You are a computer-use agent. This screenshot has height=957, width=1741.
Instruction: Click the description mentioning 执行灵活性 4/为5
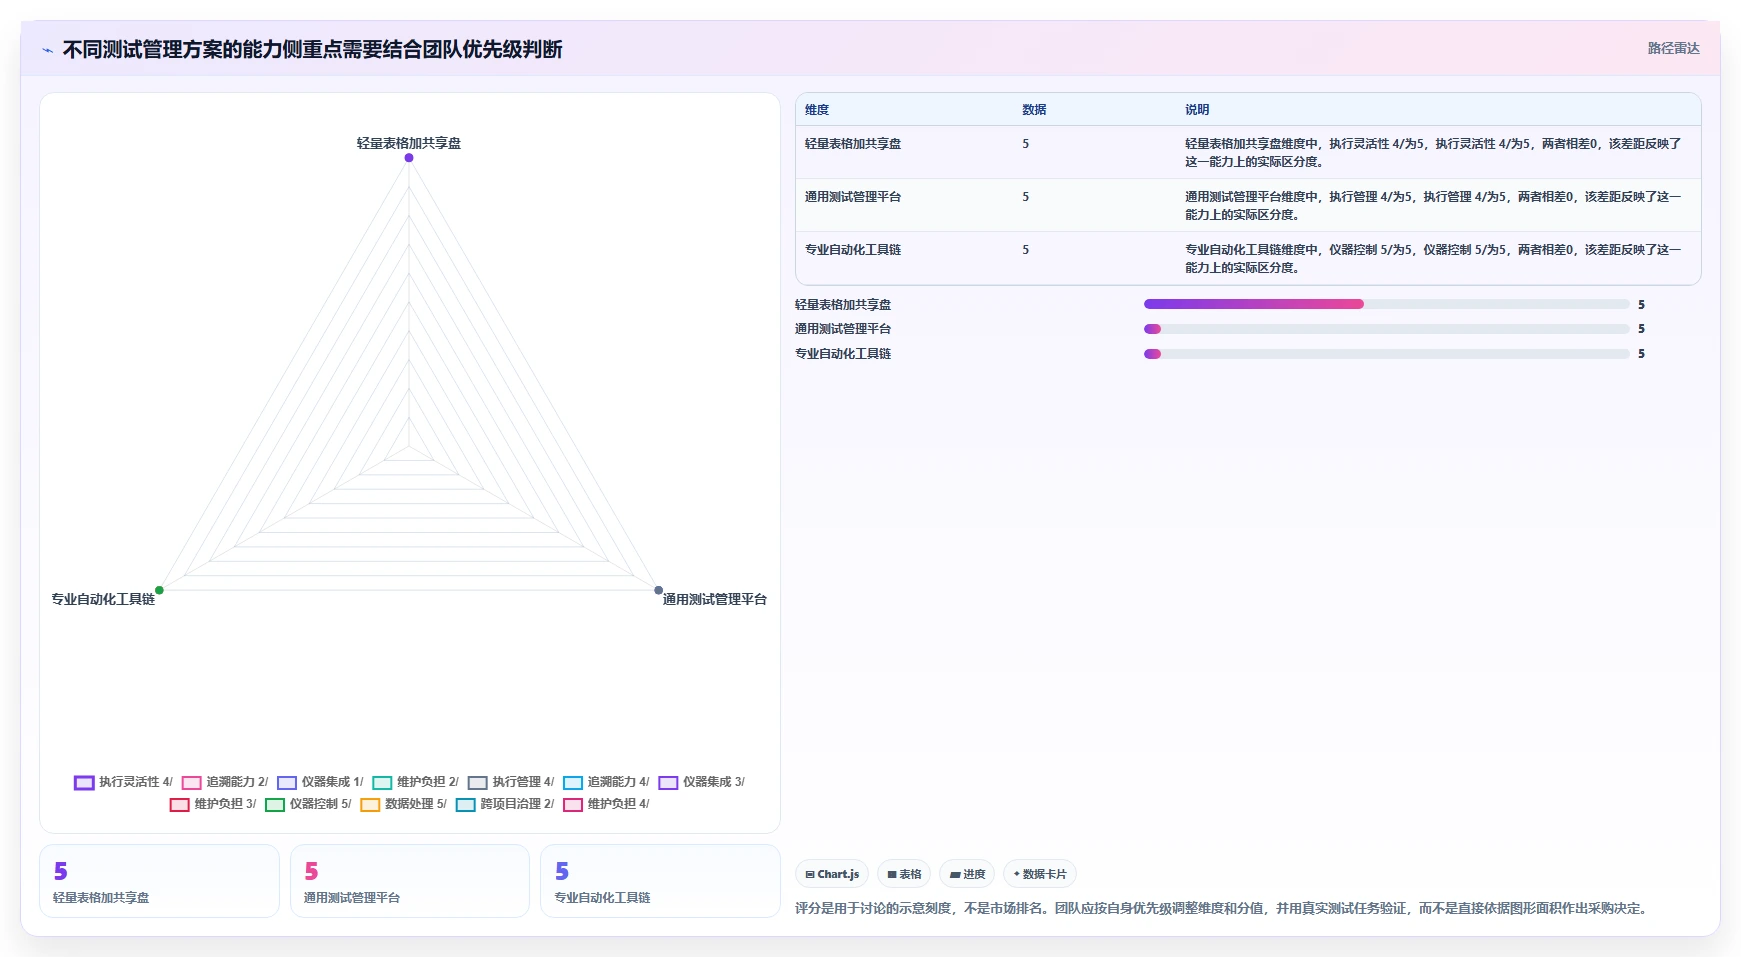point(1434,153)
